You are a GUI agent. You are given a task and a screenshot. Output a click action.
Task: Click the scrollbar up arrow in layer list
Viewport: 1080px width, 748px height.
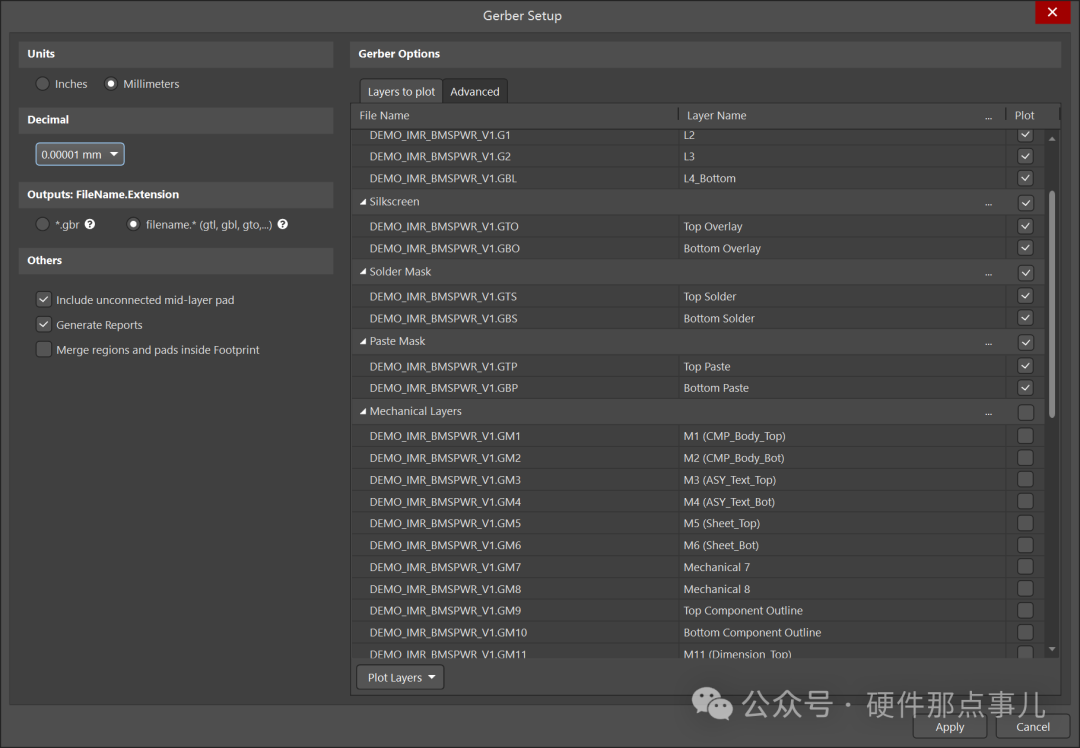coord(1052,138)
